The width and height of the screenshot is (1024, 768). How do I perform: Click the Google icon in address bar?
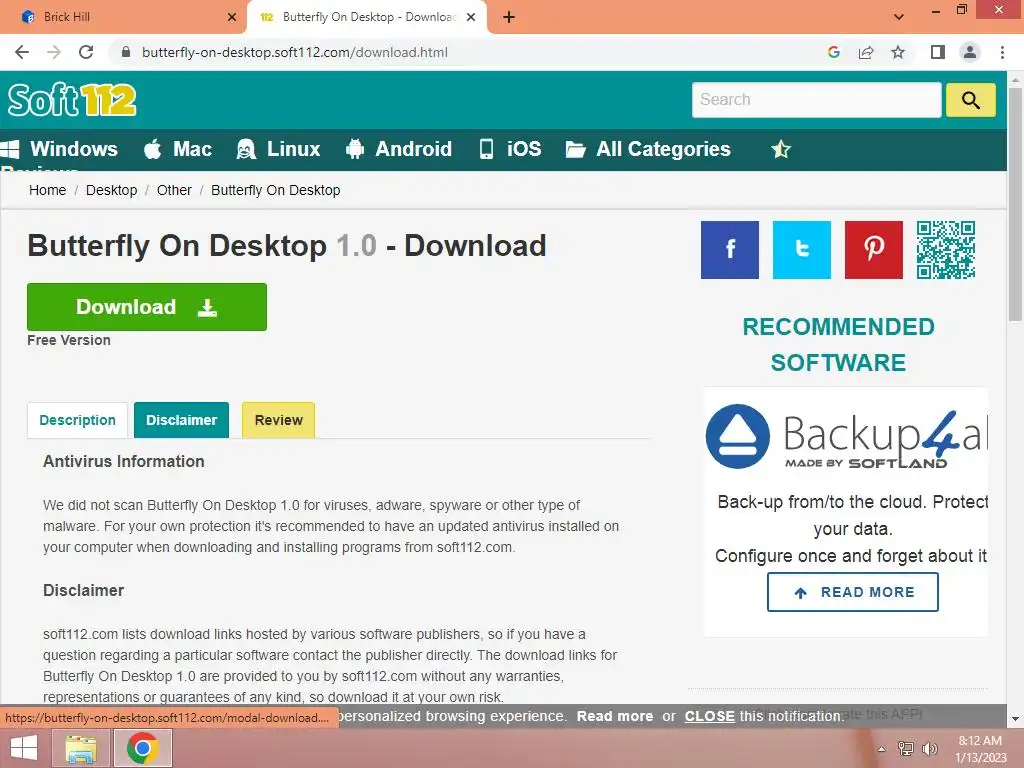pyautogui.click(x=833, y=52)
